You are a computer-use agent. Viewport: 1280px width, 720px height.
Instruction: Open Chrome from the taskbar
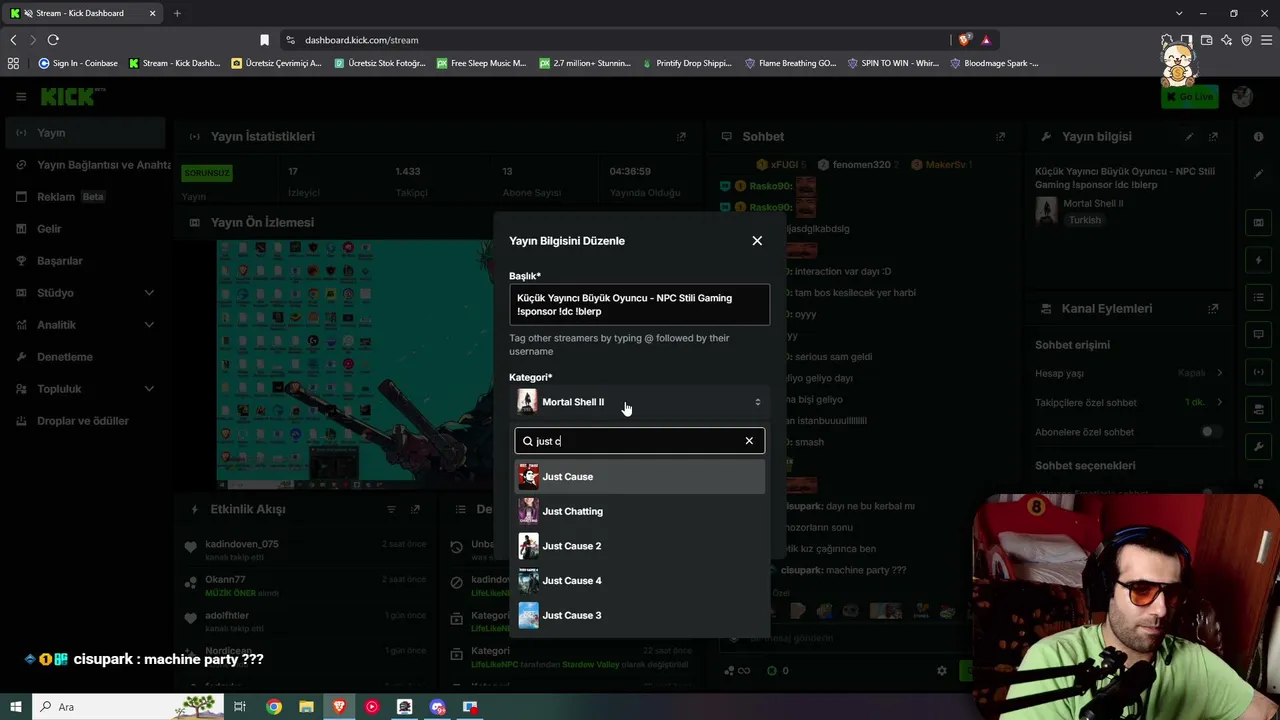point(274,707)
